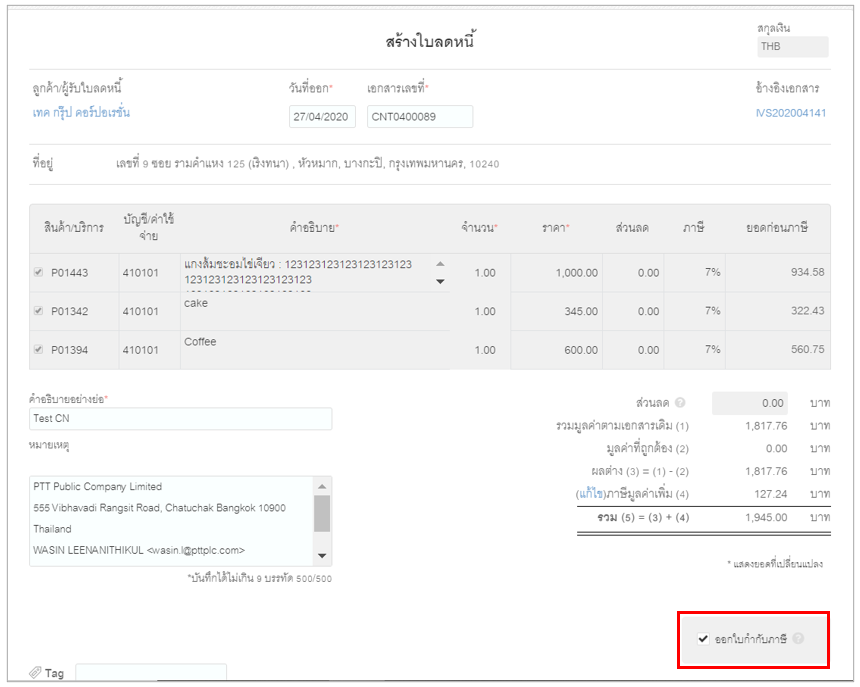This screenshot has width=860, height=687.
Task: Click document number field CNT0400089
Action: [x=420, y=116]
